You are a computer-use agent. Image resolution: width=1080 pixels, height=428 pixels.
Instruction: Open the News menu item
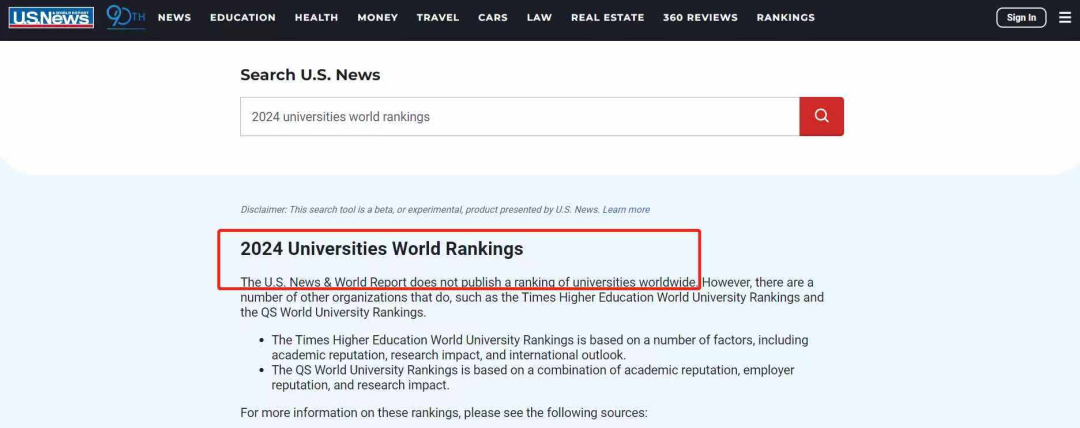click(x=174, y=18)
